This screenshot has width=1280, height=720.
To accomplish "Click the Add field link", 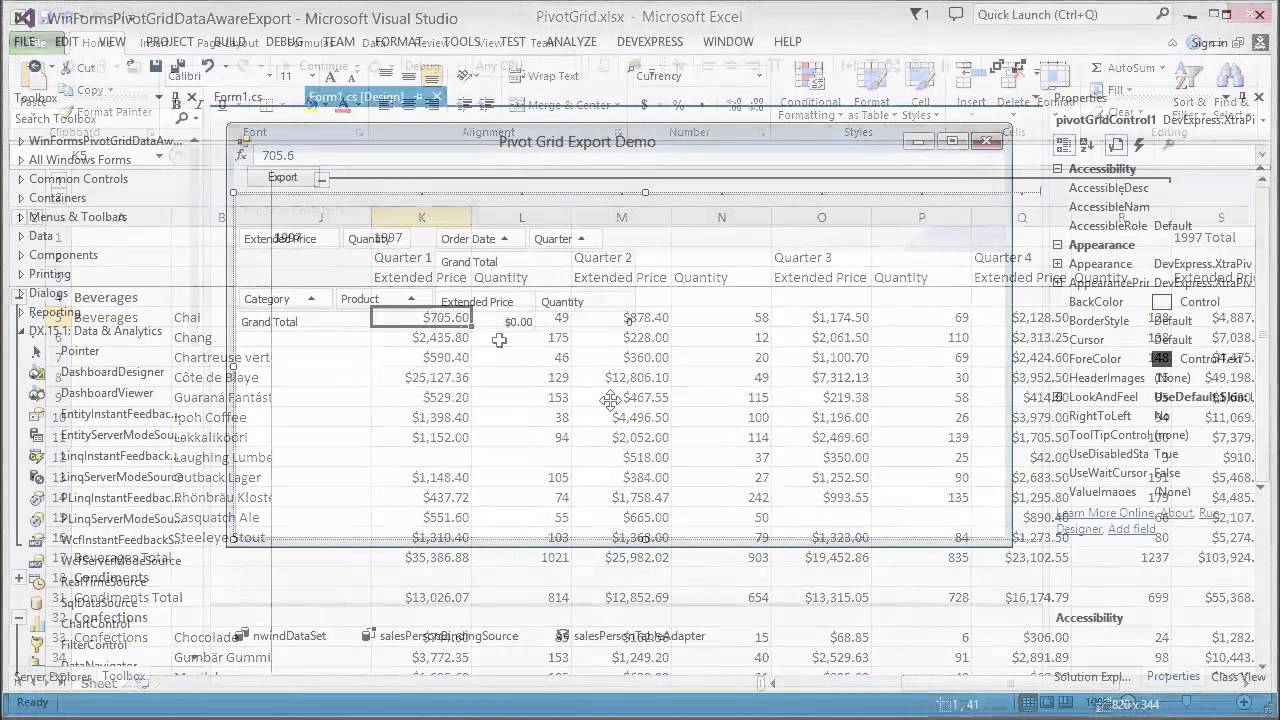I will (1132, 529).
